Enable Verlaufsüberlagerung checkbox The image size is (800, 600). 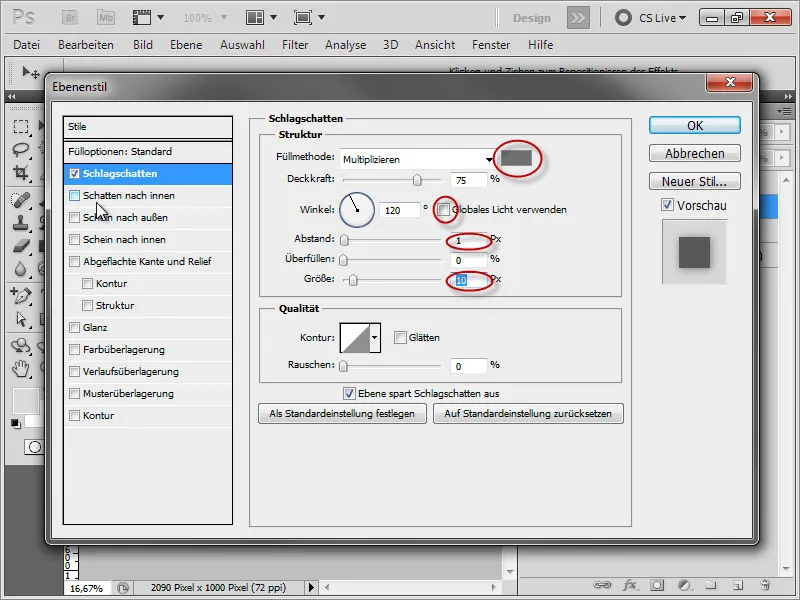click(x=74, y=371)
